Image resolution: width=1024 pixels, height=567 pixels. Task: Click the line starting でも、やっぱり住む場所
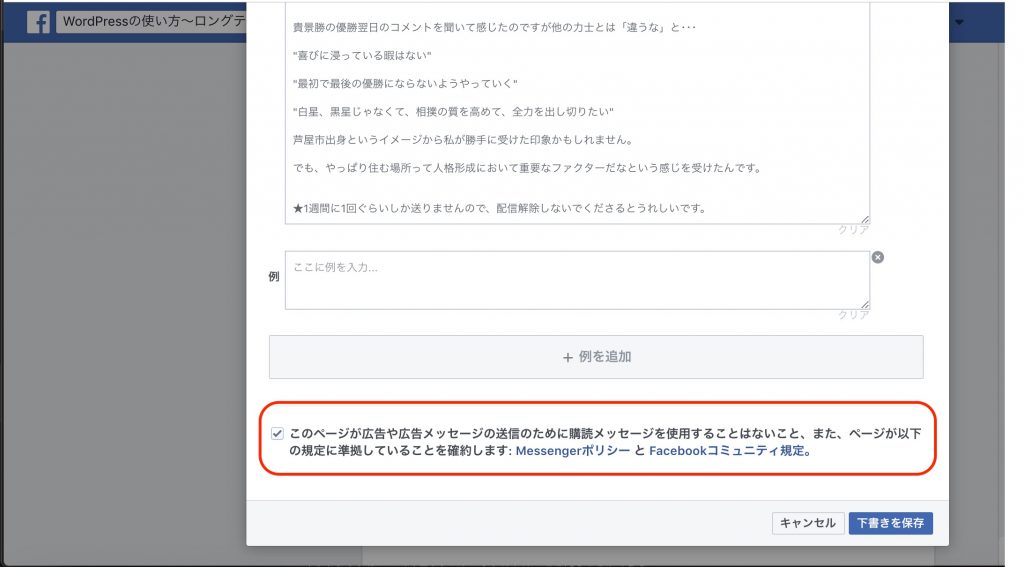[x=528, y=168]
